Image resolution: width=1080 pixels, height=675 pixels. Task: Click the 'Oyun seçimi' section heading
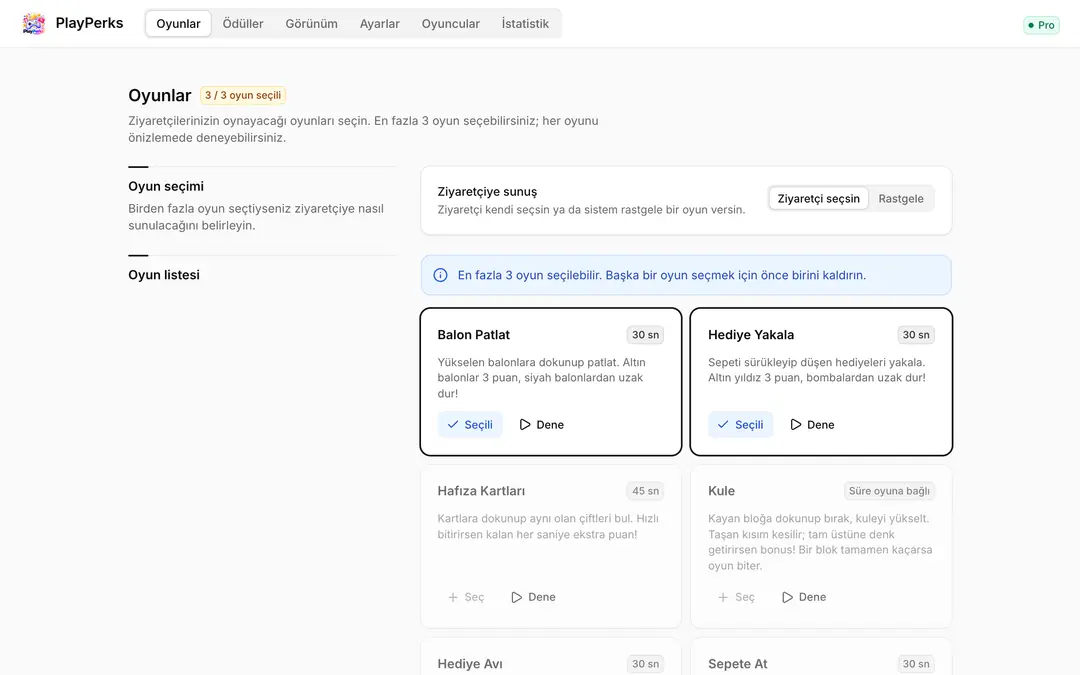click(166, 186)
